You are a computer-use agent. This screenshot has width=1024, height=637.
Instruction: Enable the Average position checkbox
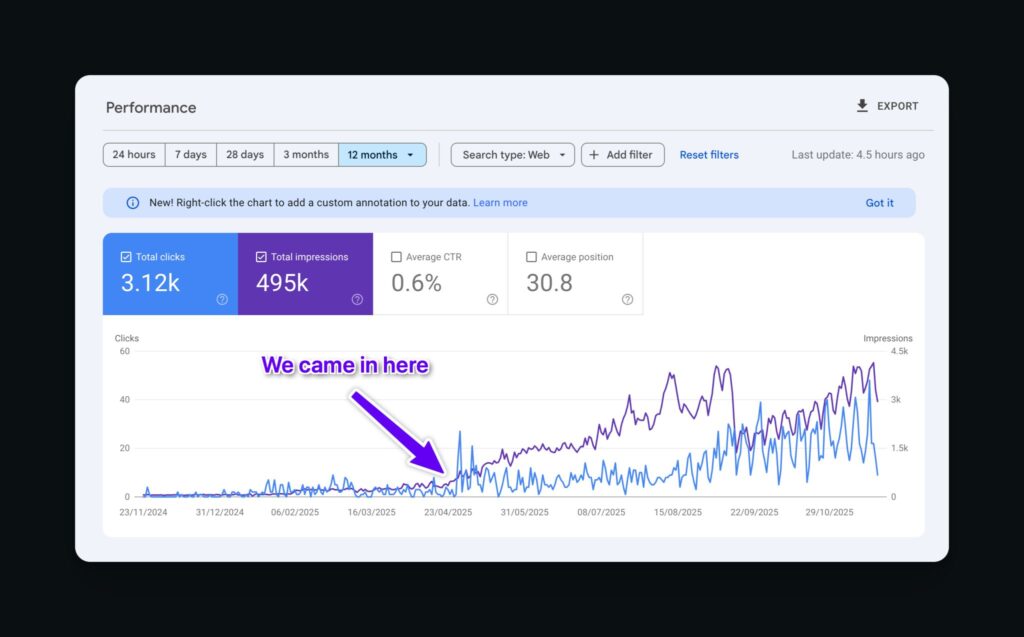(531, 257)
